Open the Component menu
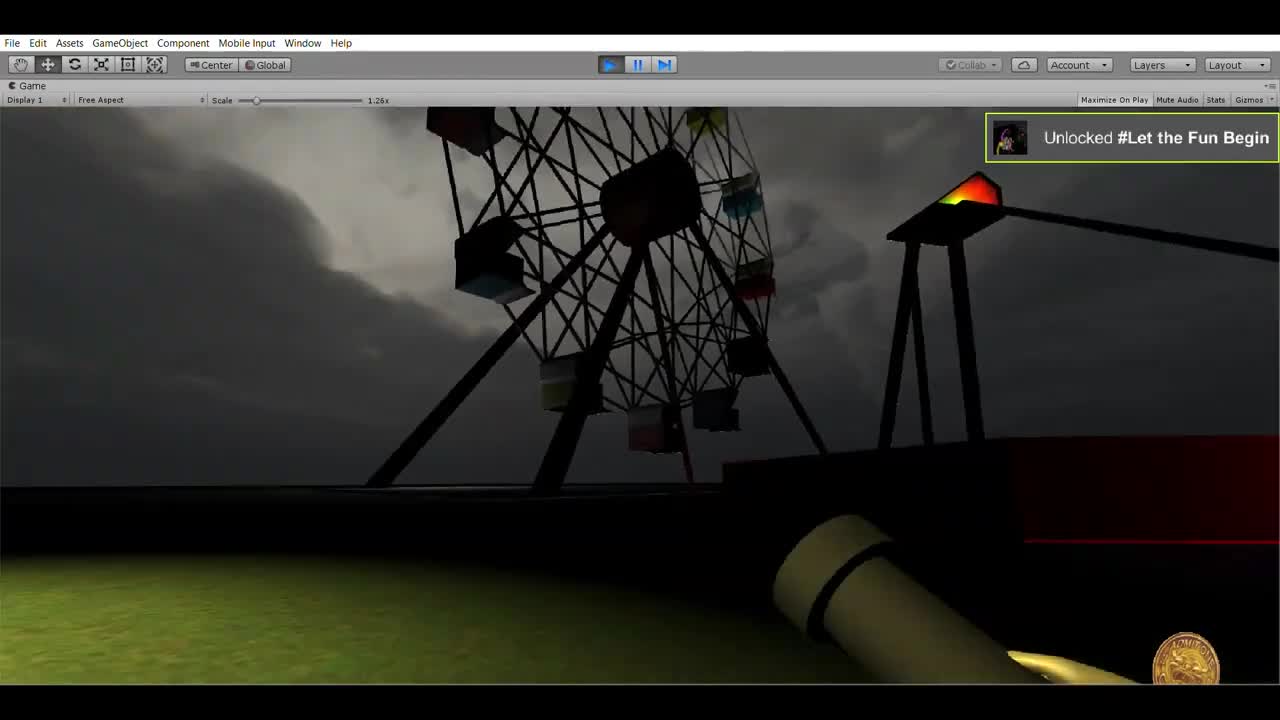1280x720 pixels. click(183, 43)
